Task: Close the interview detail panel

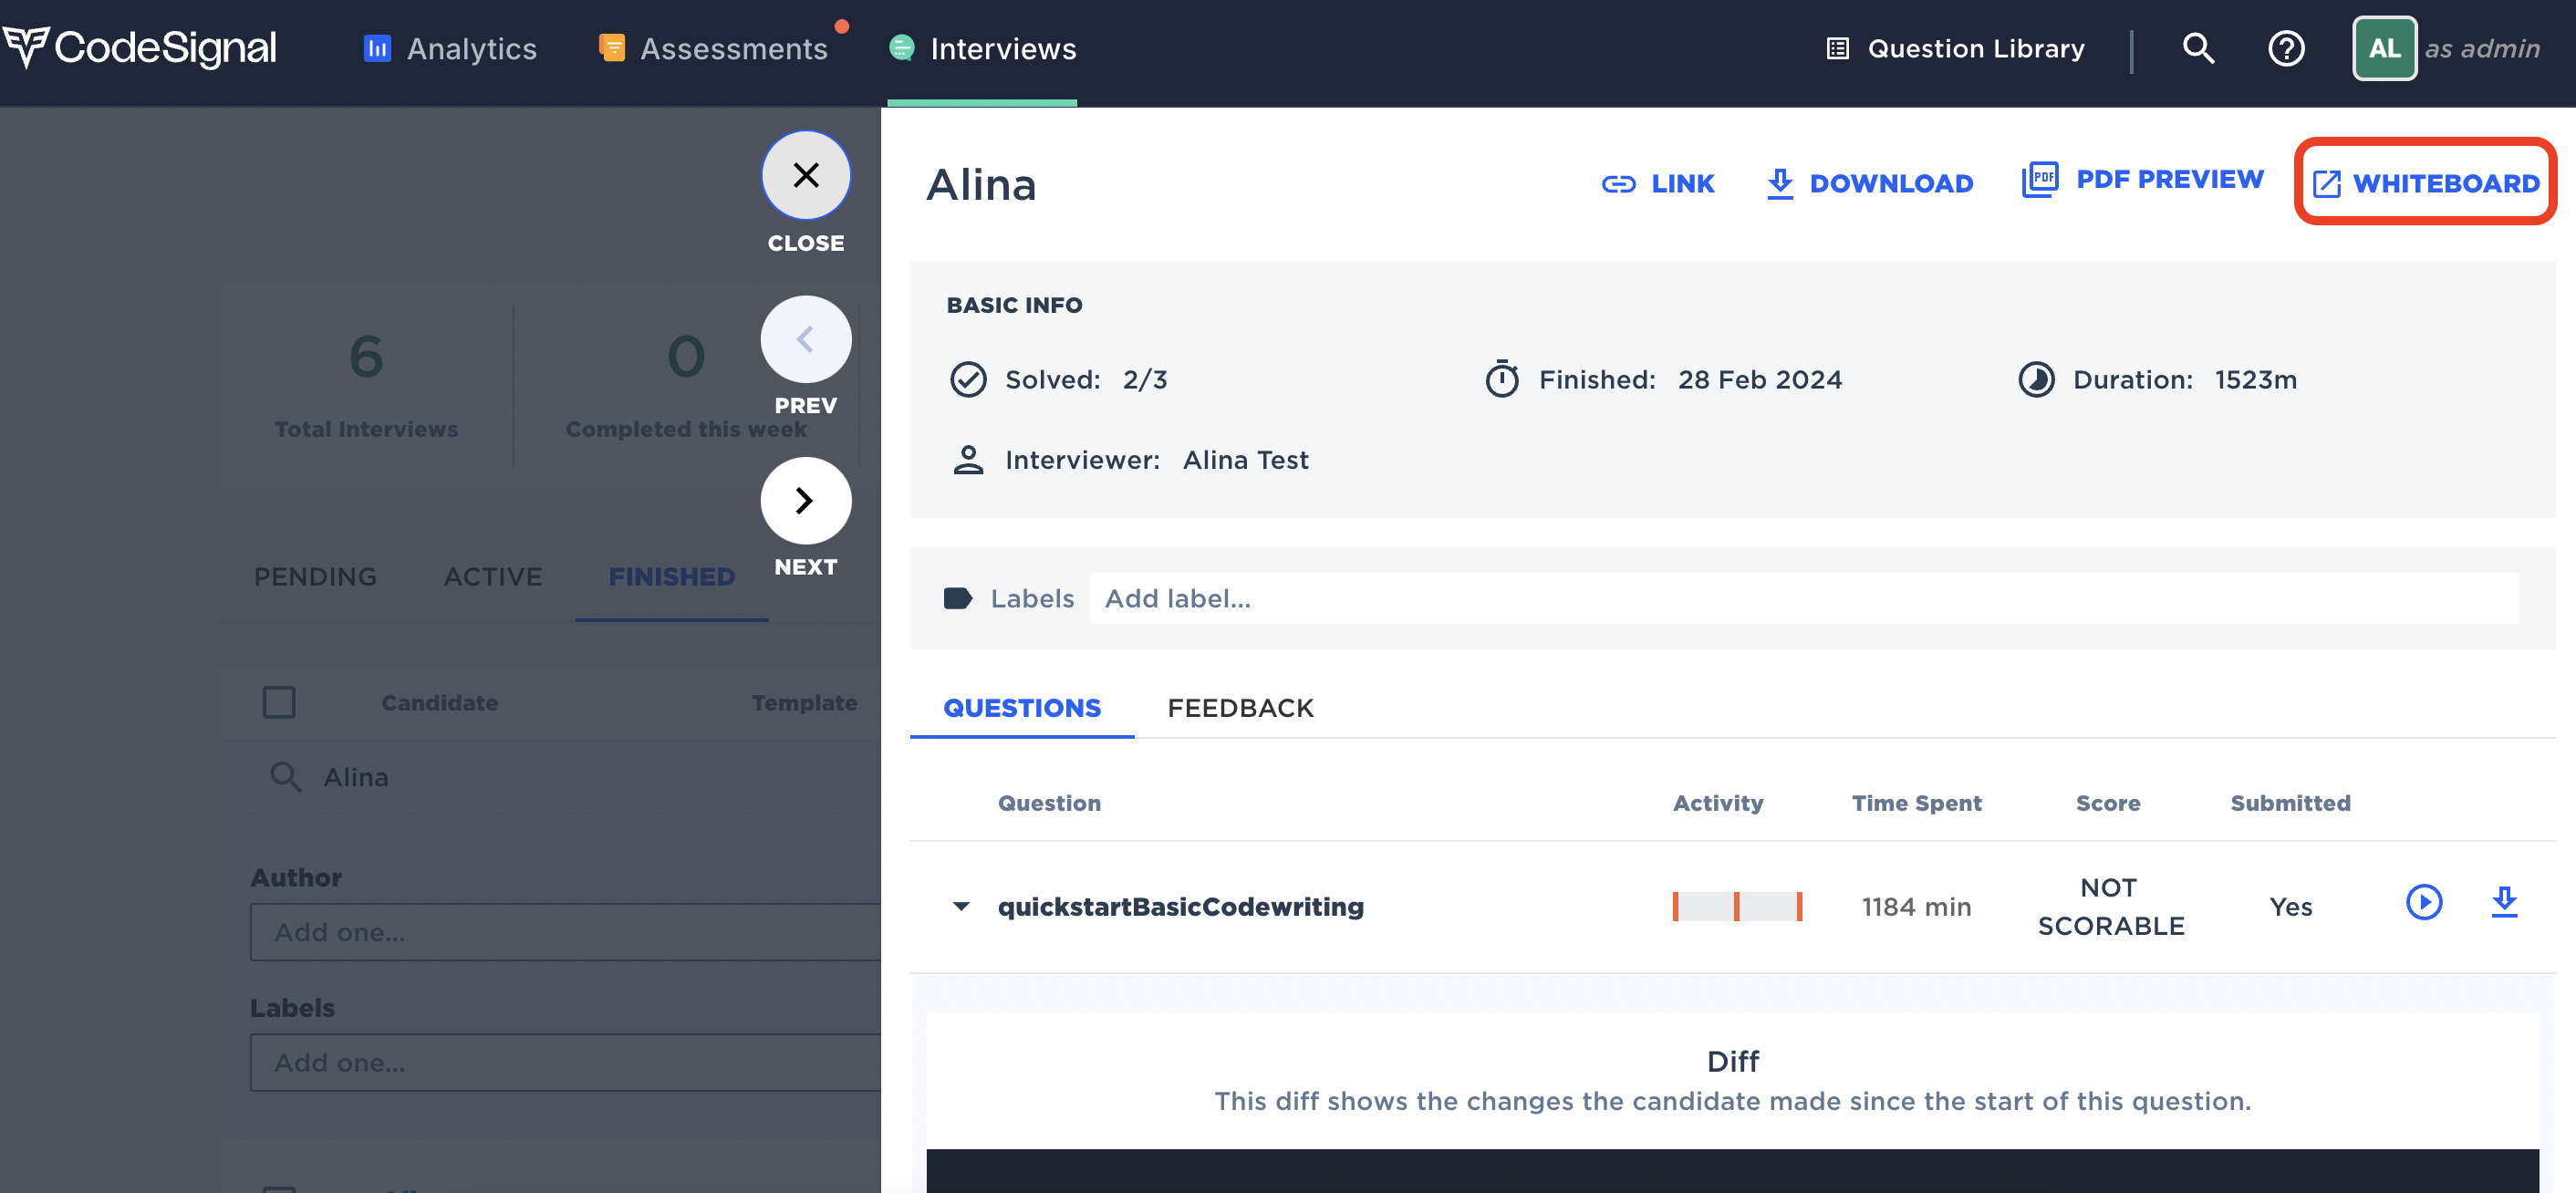Action: 805,175
